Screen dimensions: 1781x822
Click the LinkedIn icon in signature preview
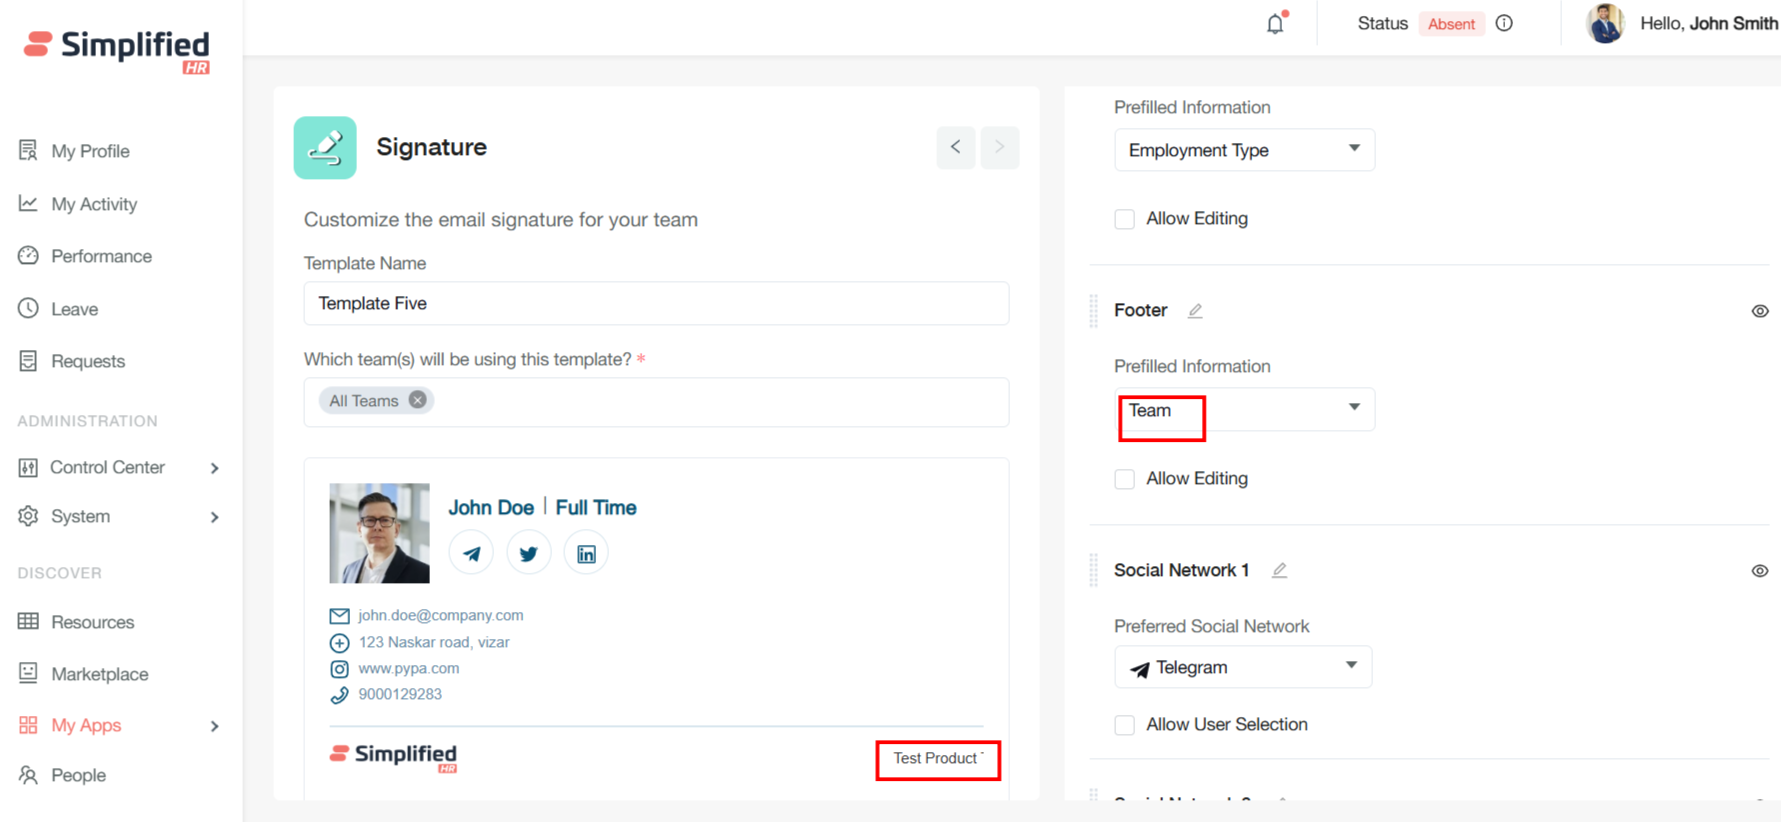coord(586,553)
